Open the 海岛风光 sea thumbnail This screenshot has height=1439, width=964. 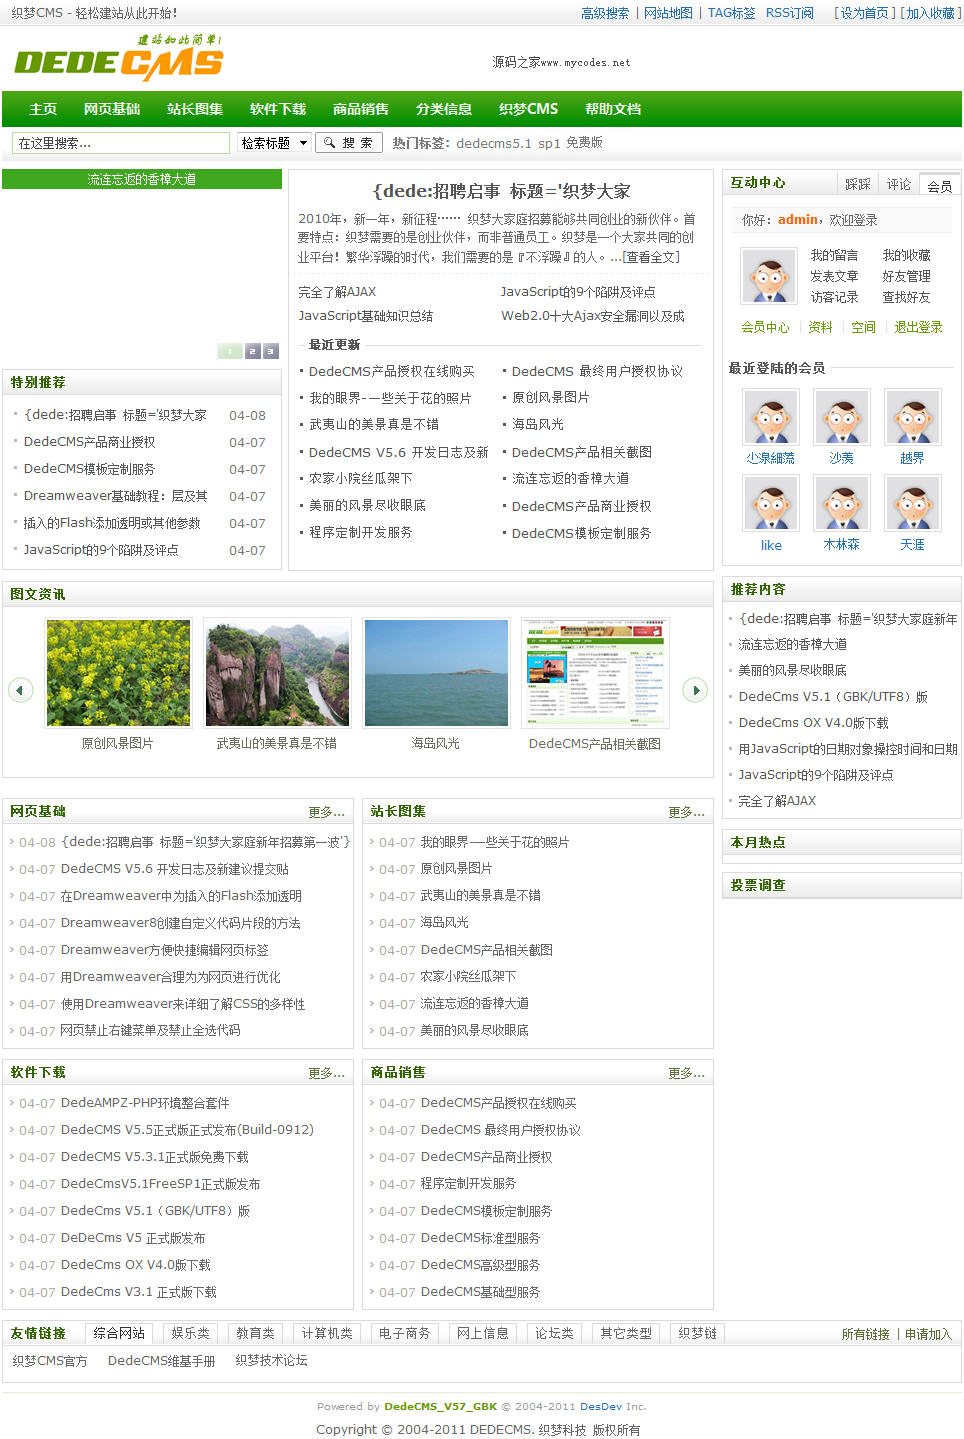tap(436, 673)
